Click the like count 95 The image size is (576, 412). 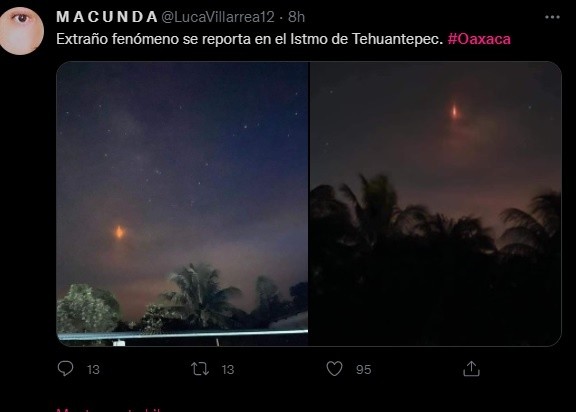[x=363, y=369]
